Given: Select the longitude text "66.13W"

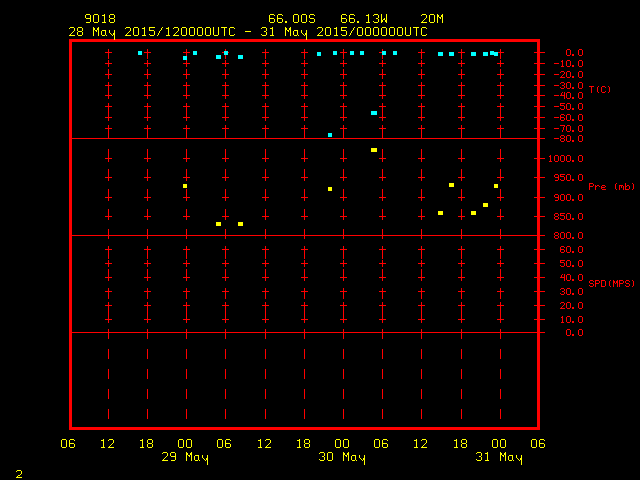Looking at the screenshot, I should [361, 19].
